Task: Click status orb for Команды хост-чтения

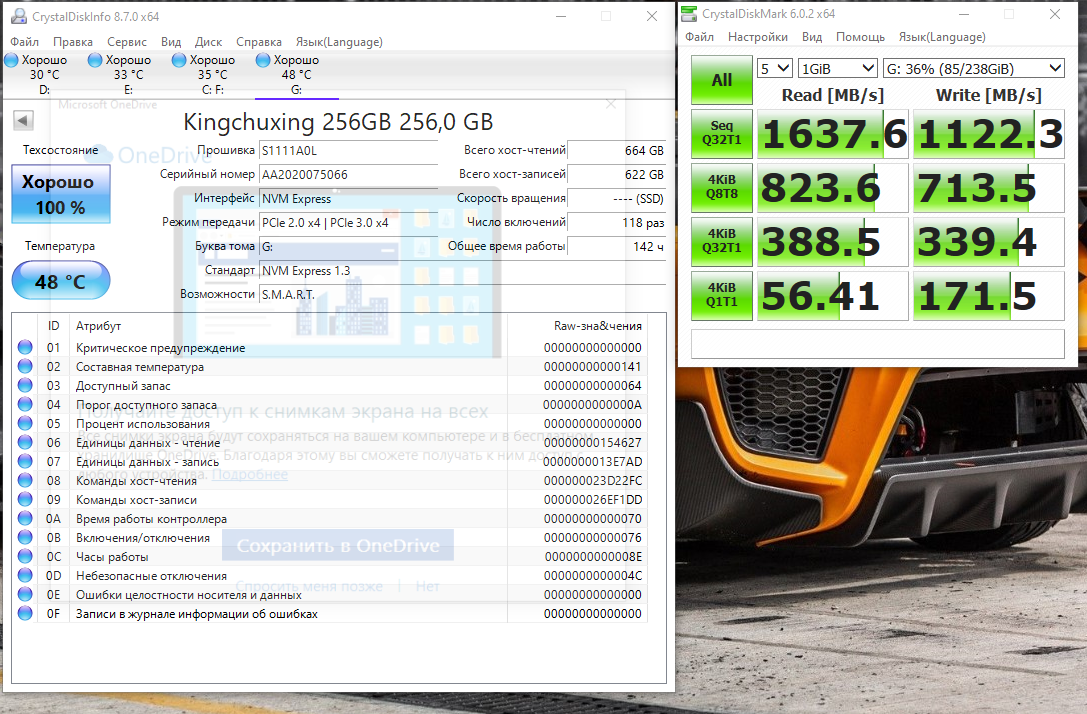Action: [25, 480]
